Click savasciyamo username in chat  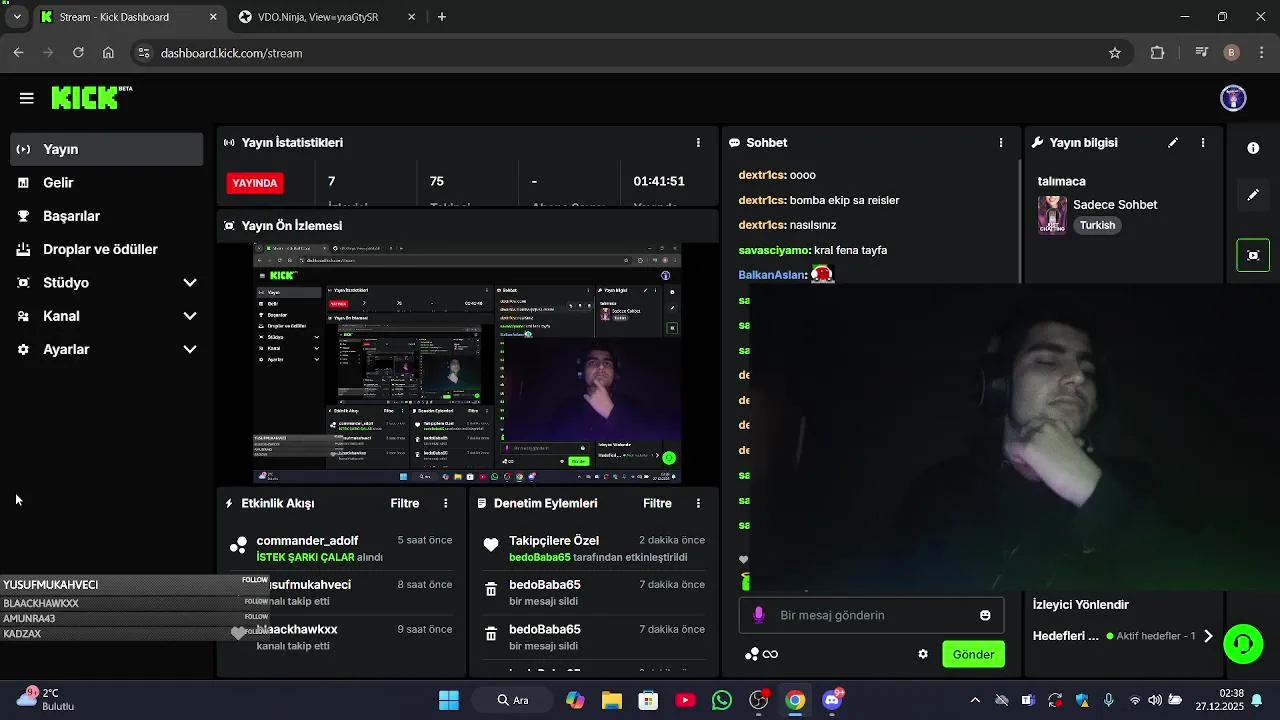774,250
